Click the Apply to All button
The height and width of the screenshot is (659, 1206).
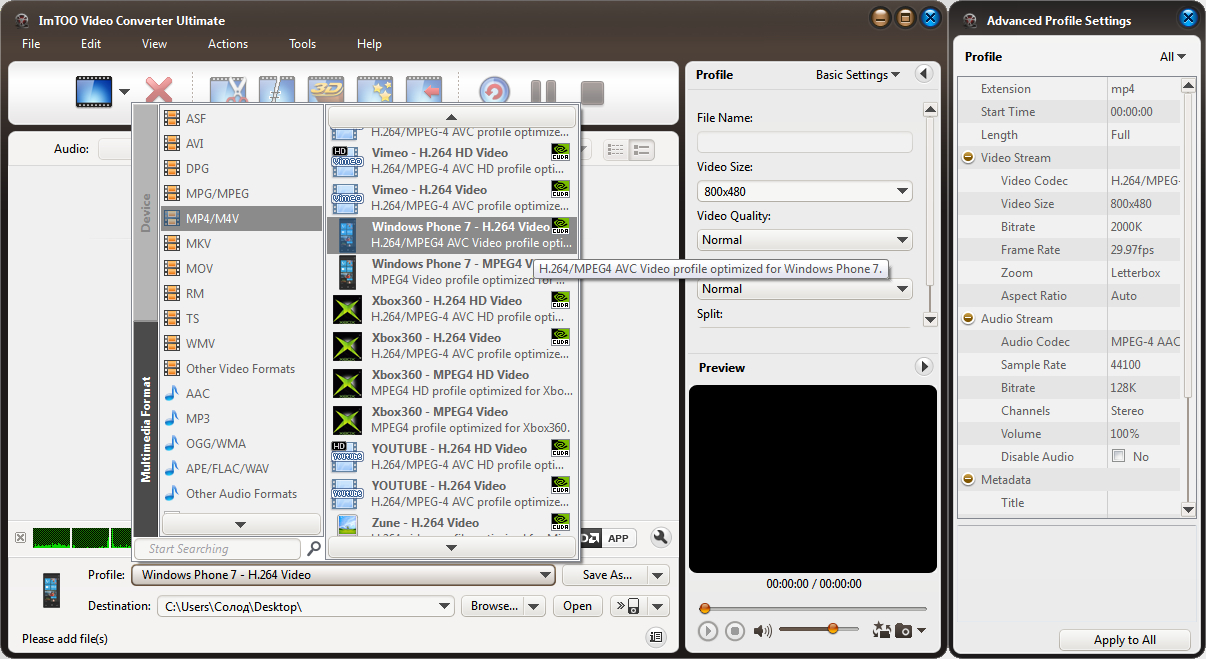click(x=1125, y=640)
